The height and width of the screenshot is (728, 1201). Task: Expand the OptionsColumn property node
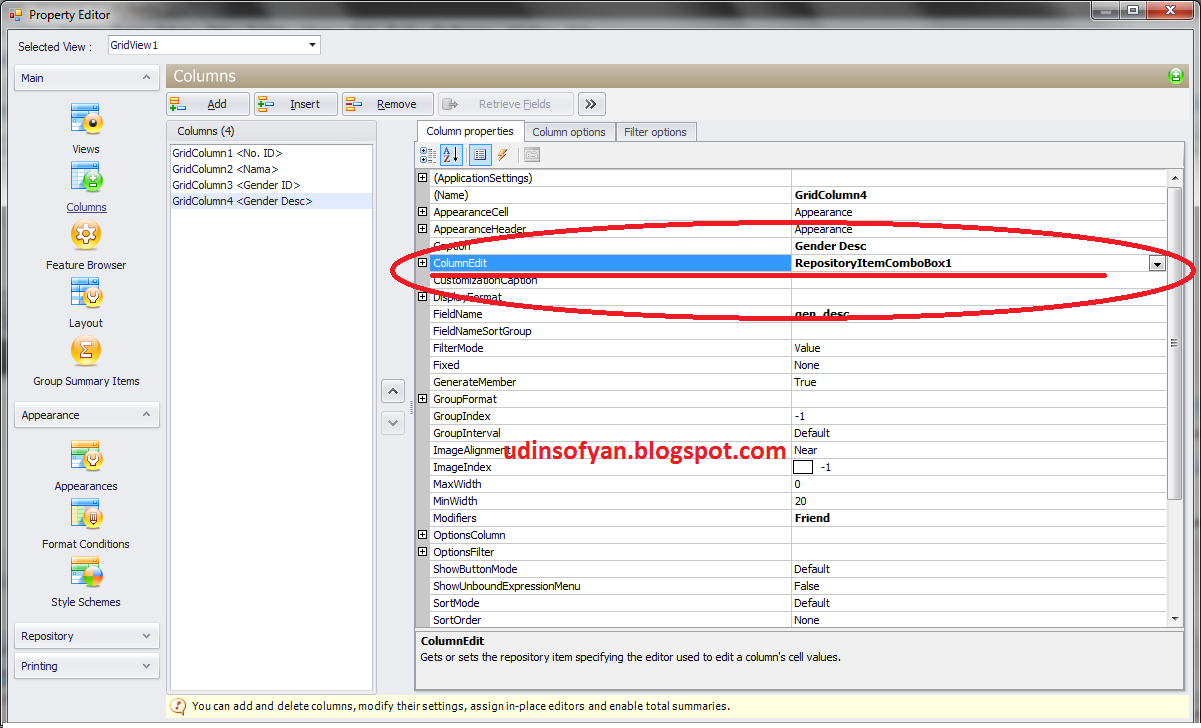[422, 535]
